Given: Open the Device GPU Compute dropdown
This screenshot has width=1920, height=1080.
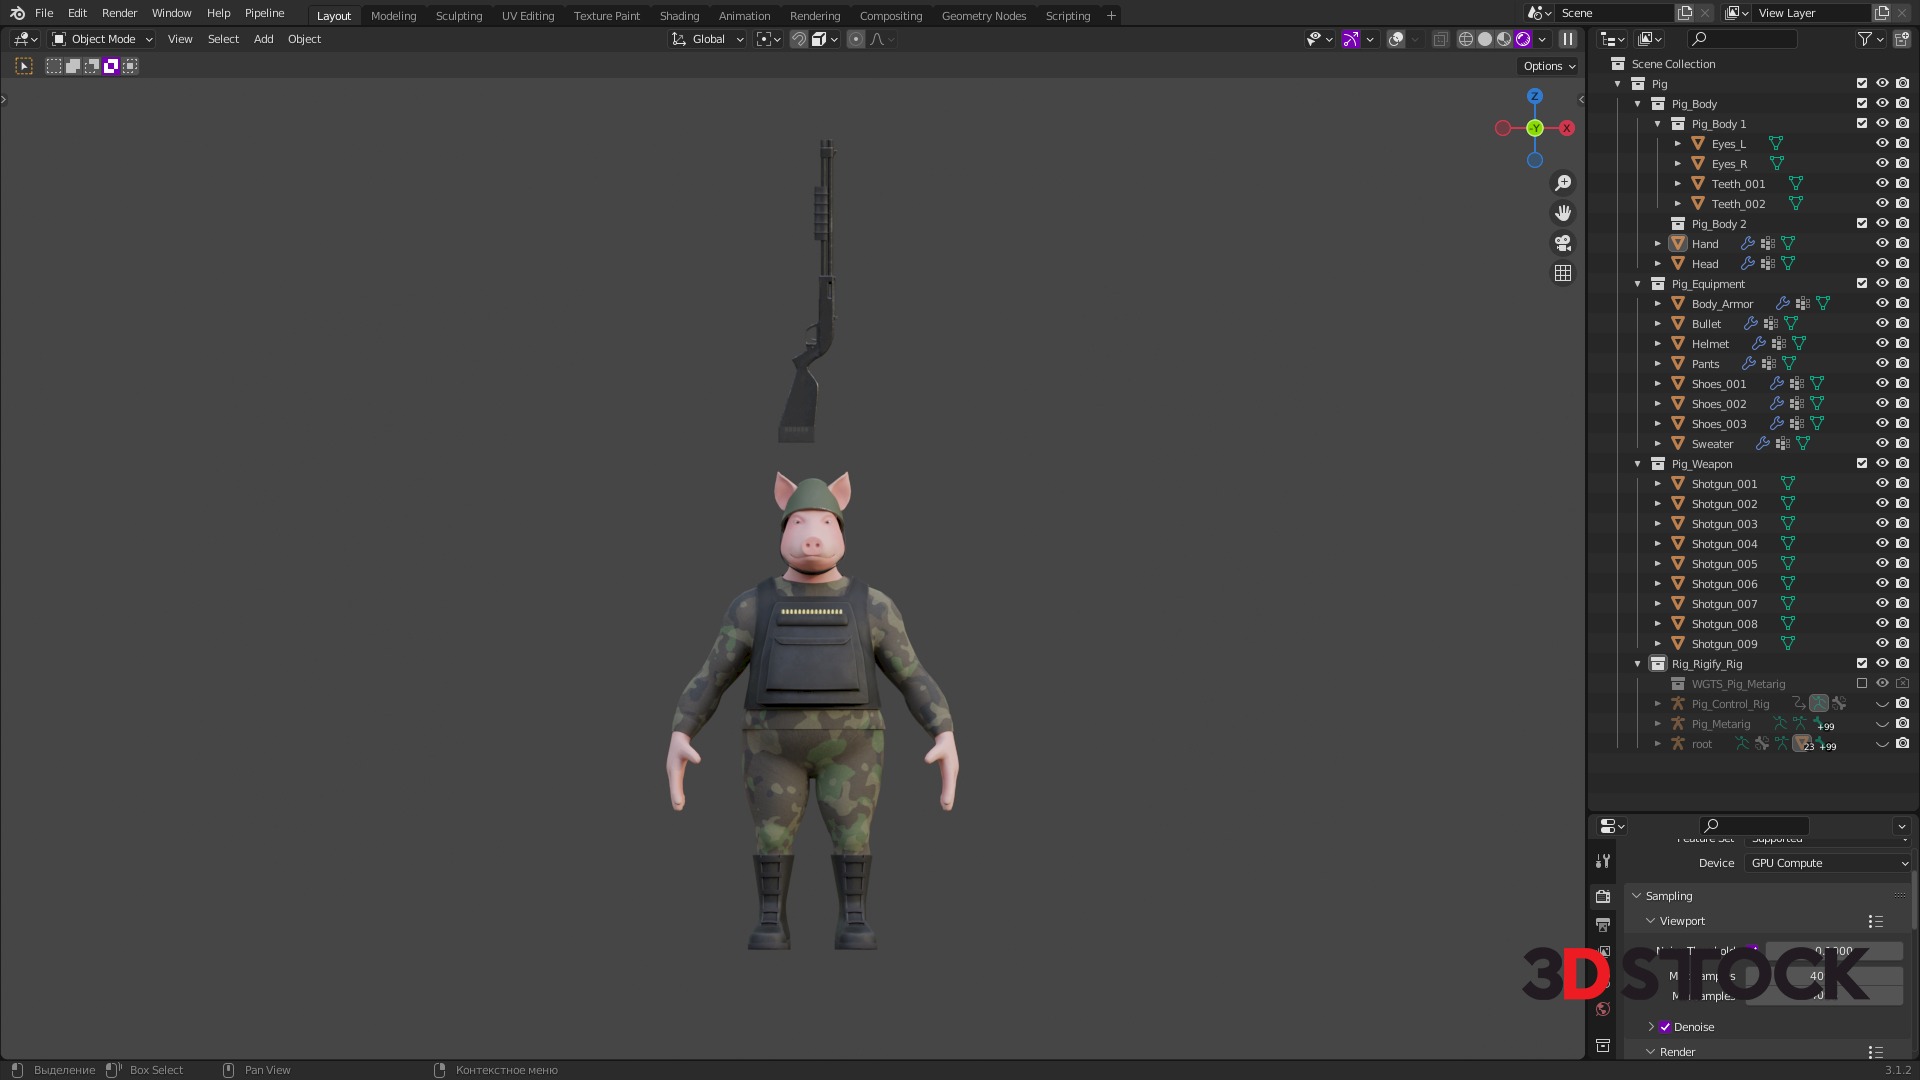Looking at the screenshot, I should point(1828,863).
